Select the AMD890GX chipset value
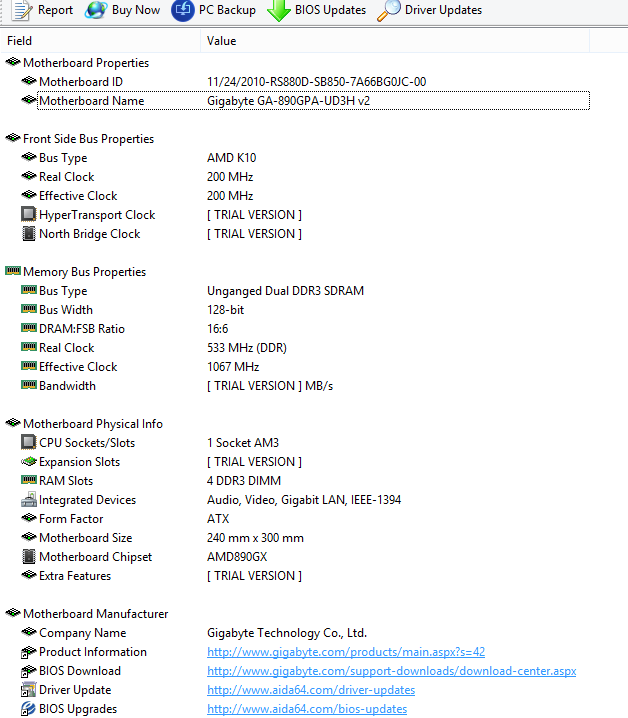 237,557
